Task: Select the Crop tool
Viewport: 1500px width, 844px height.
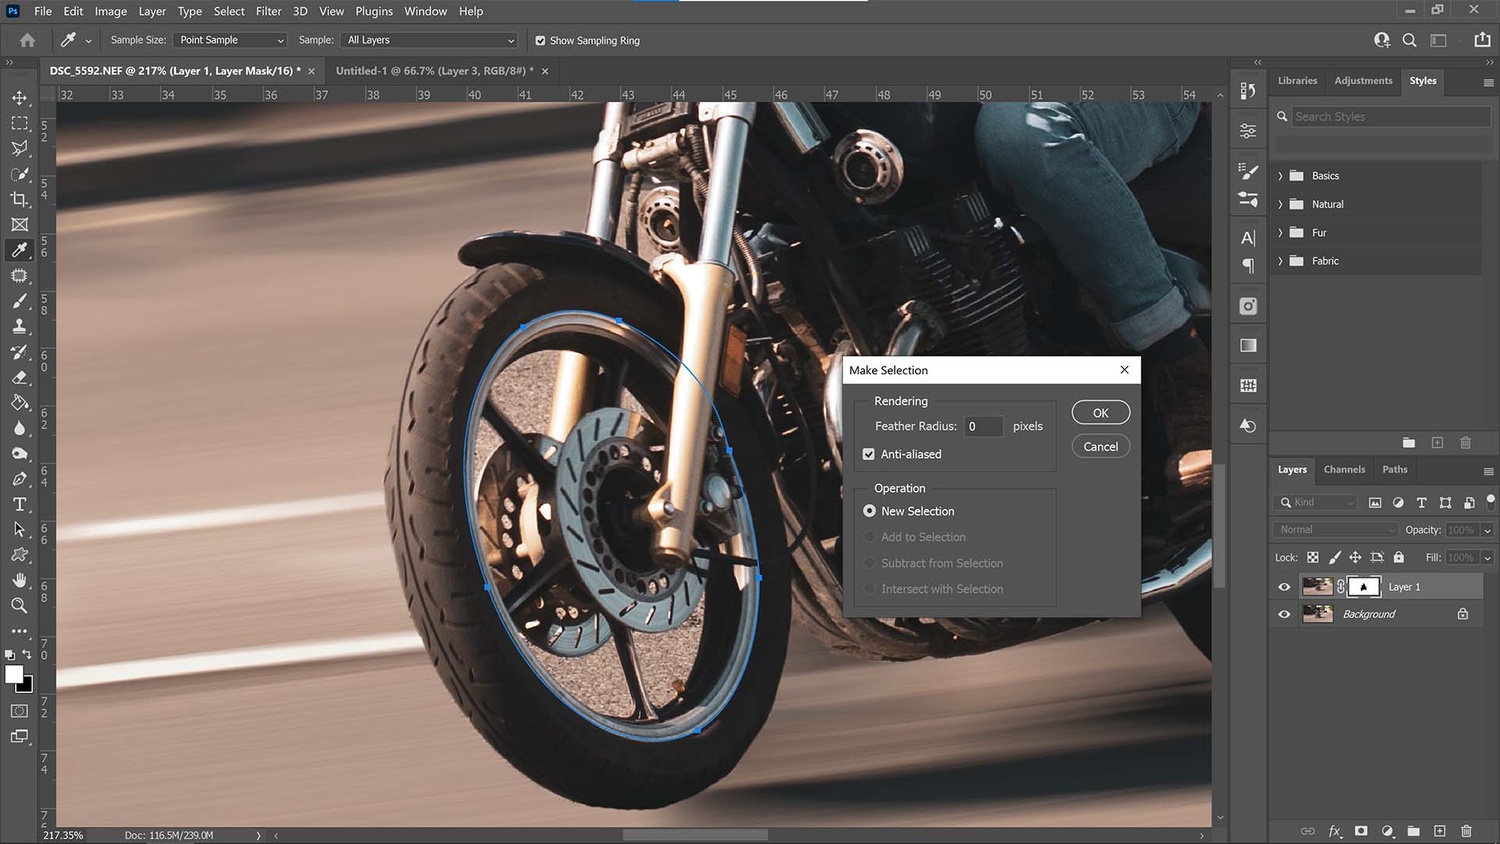Action: tap(19, 199)
